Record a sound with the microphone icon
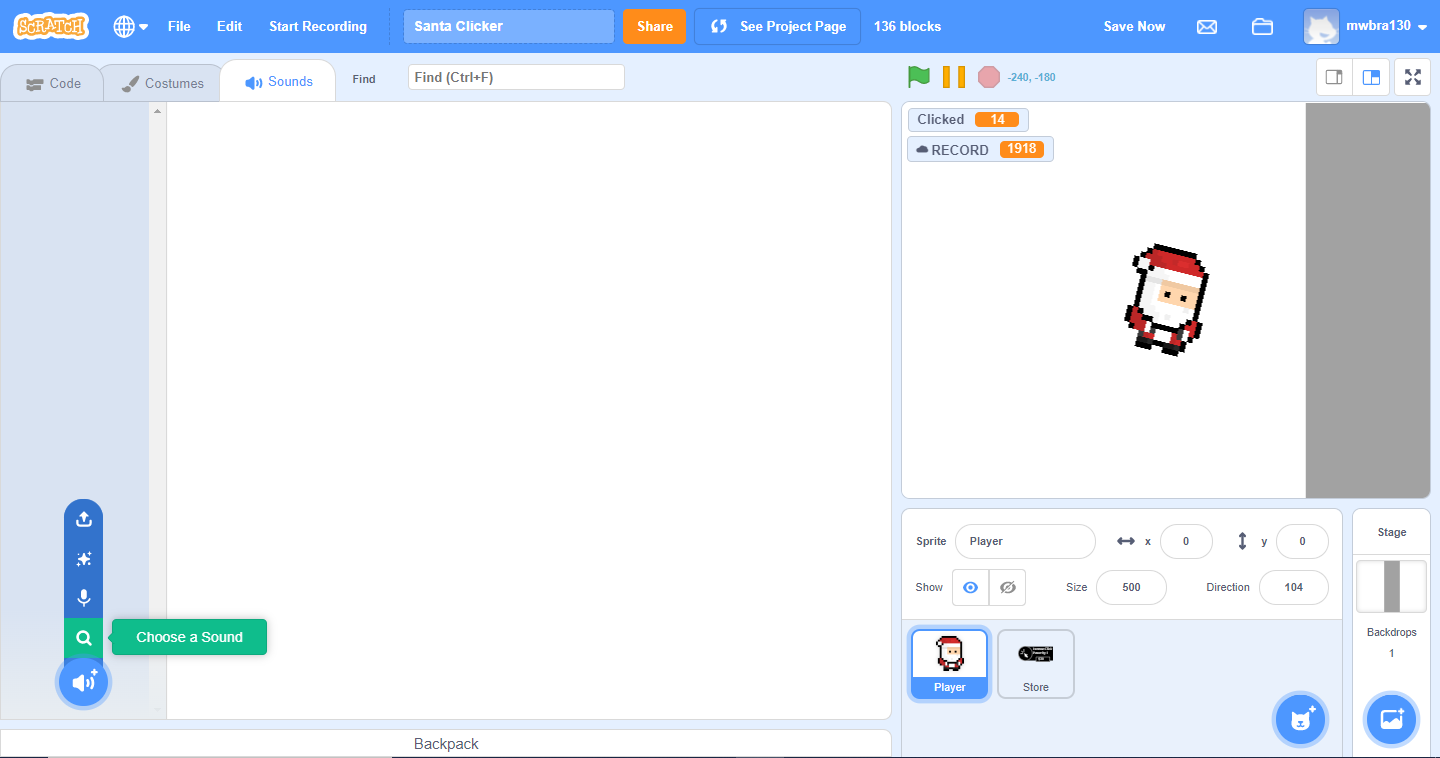This screenshot has width=1440, height=758. coord(84,598)
